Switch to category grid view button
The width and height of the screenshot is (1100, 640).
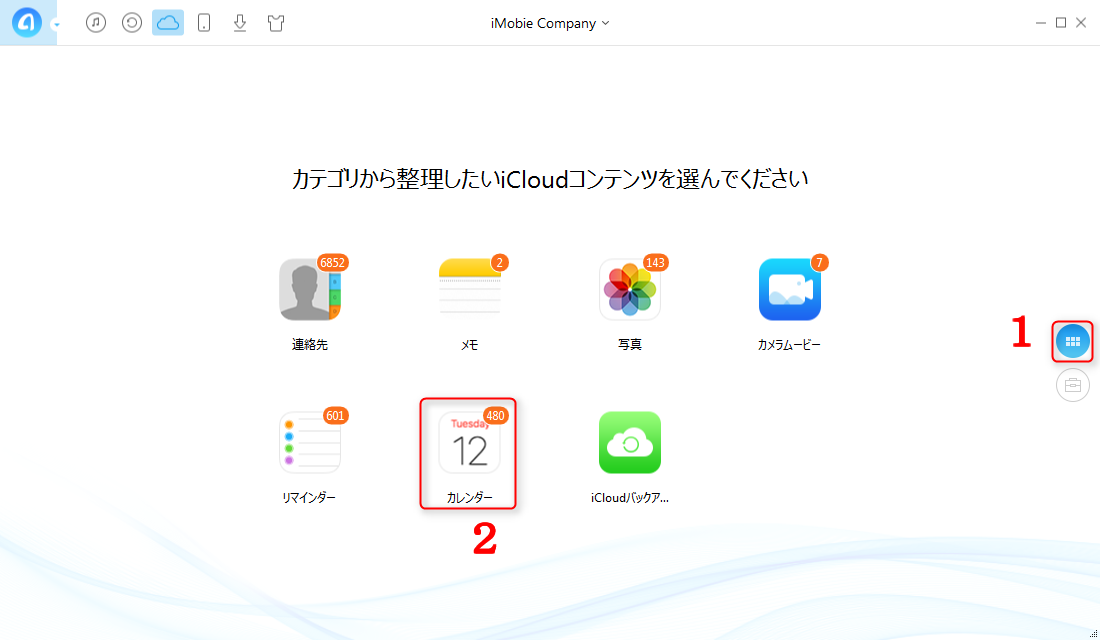coord(1073,342)
